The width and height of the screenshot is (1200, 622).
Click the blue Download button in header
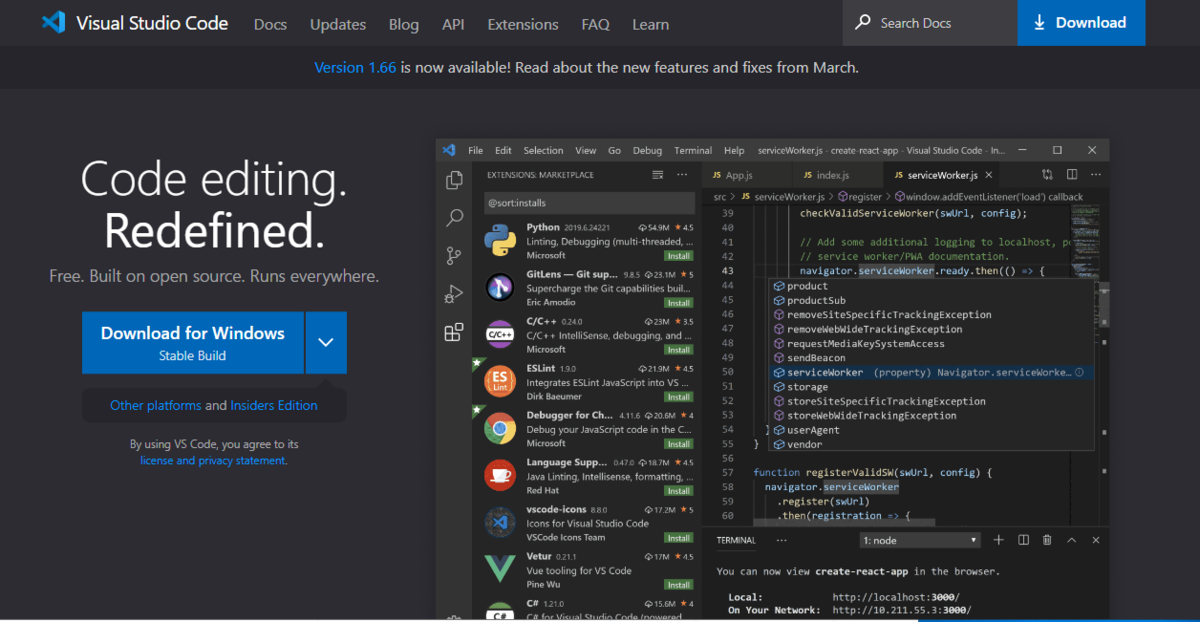pyautogui.click(x=1081, y=22)
